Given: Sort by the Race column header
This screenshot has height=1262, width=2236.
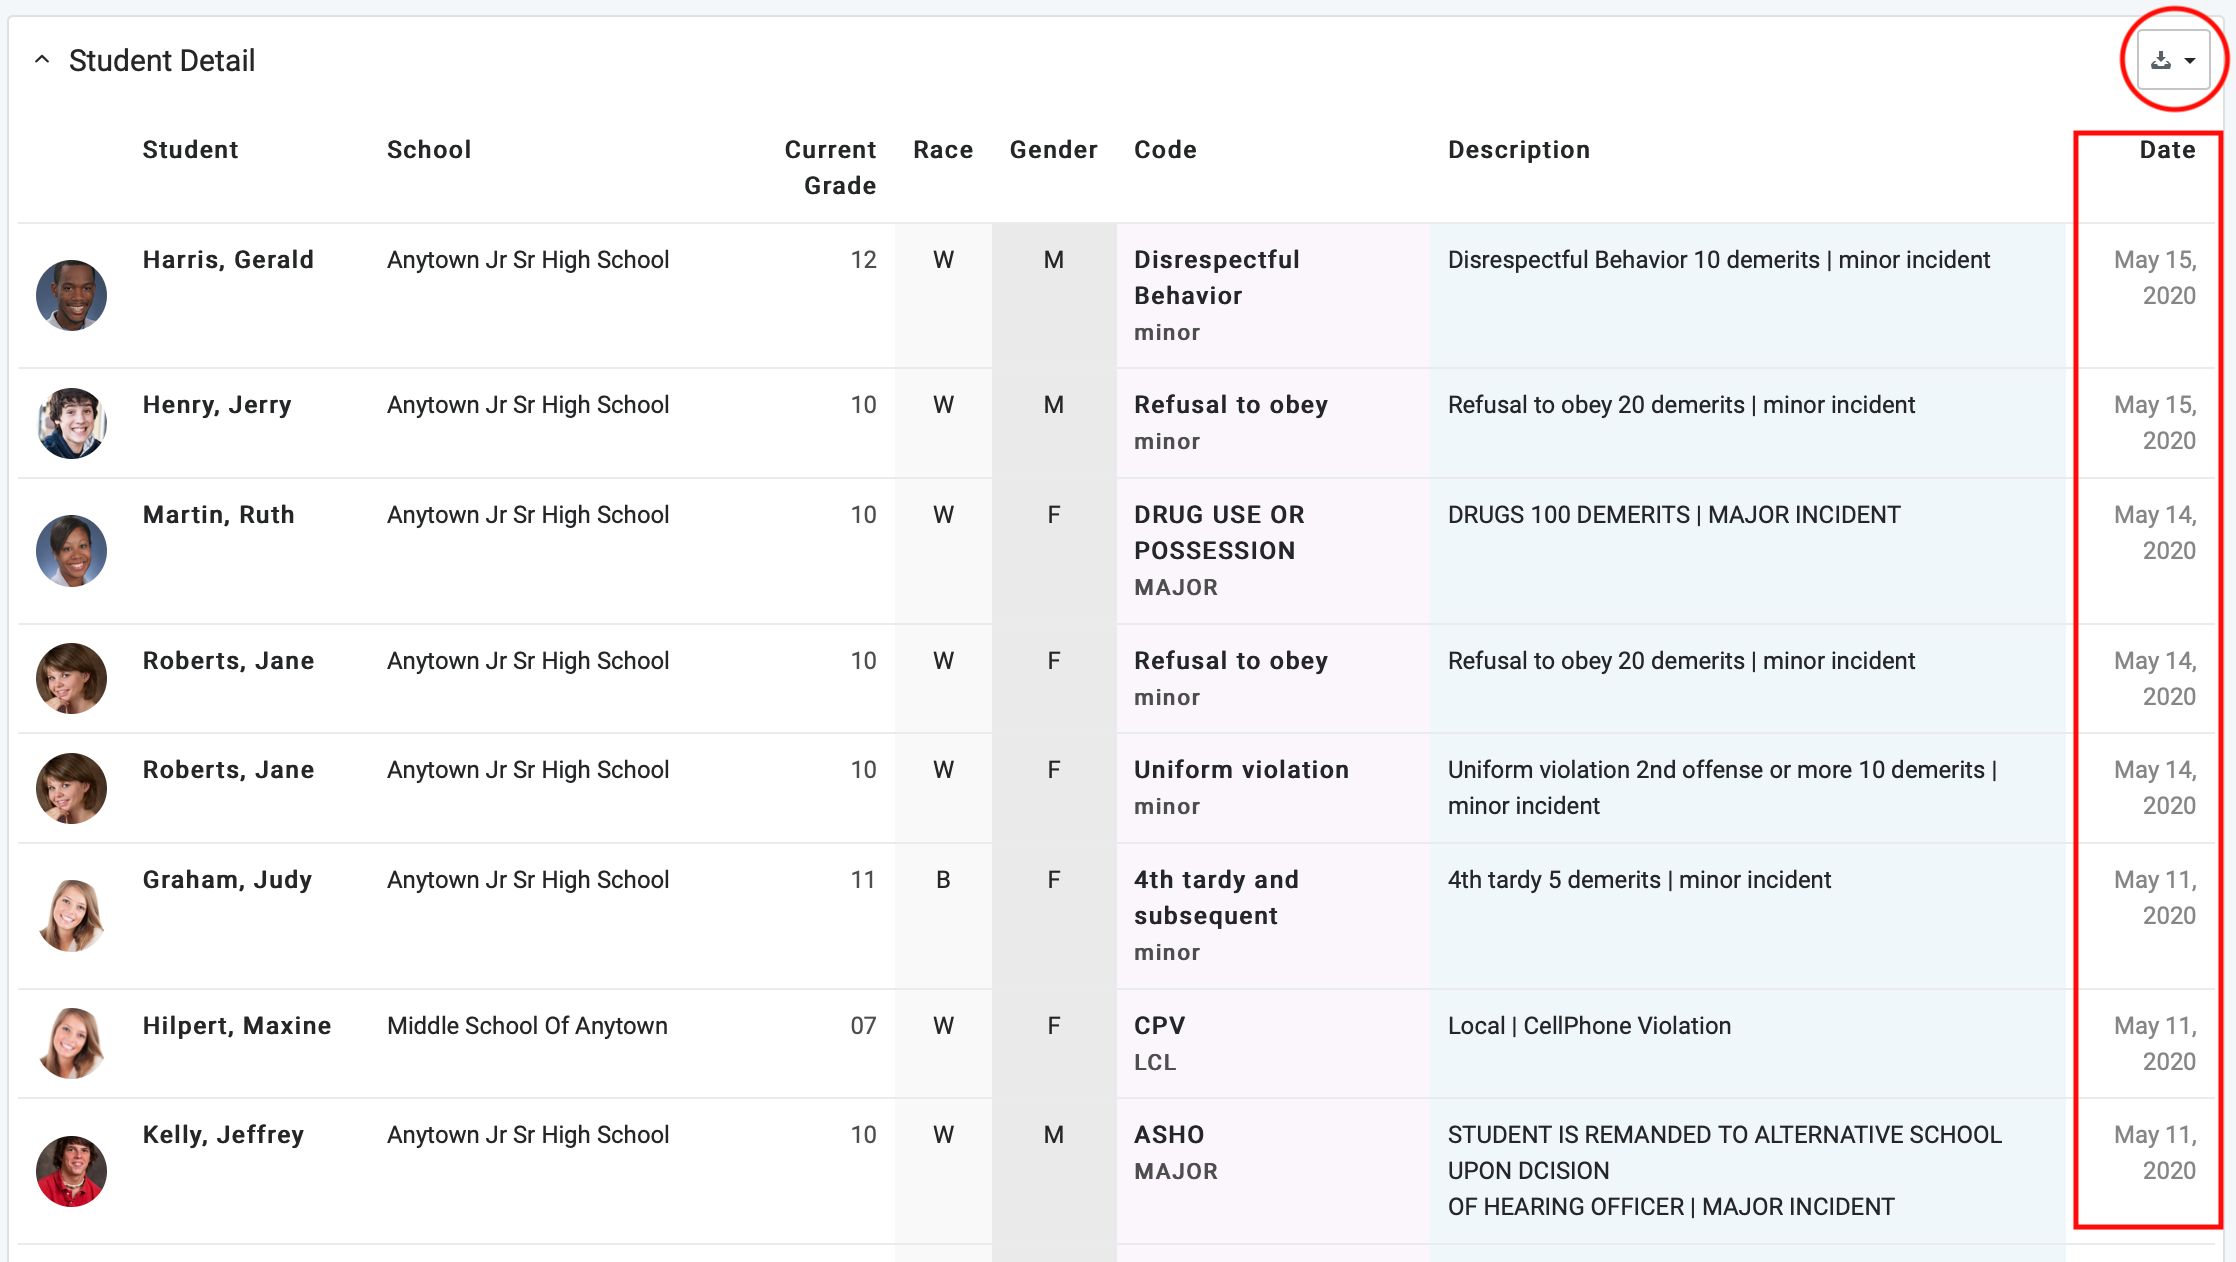Looking at the screenshot, I should pyautogui.click(x=943, y=150).
